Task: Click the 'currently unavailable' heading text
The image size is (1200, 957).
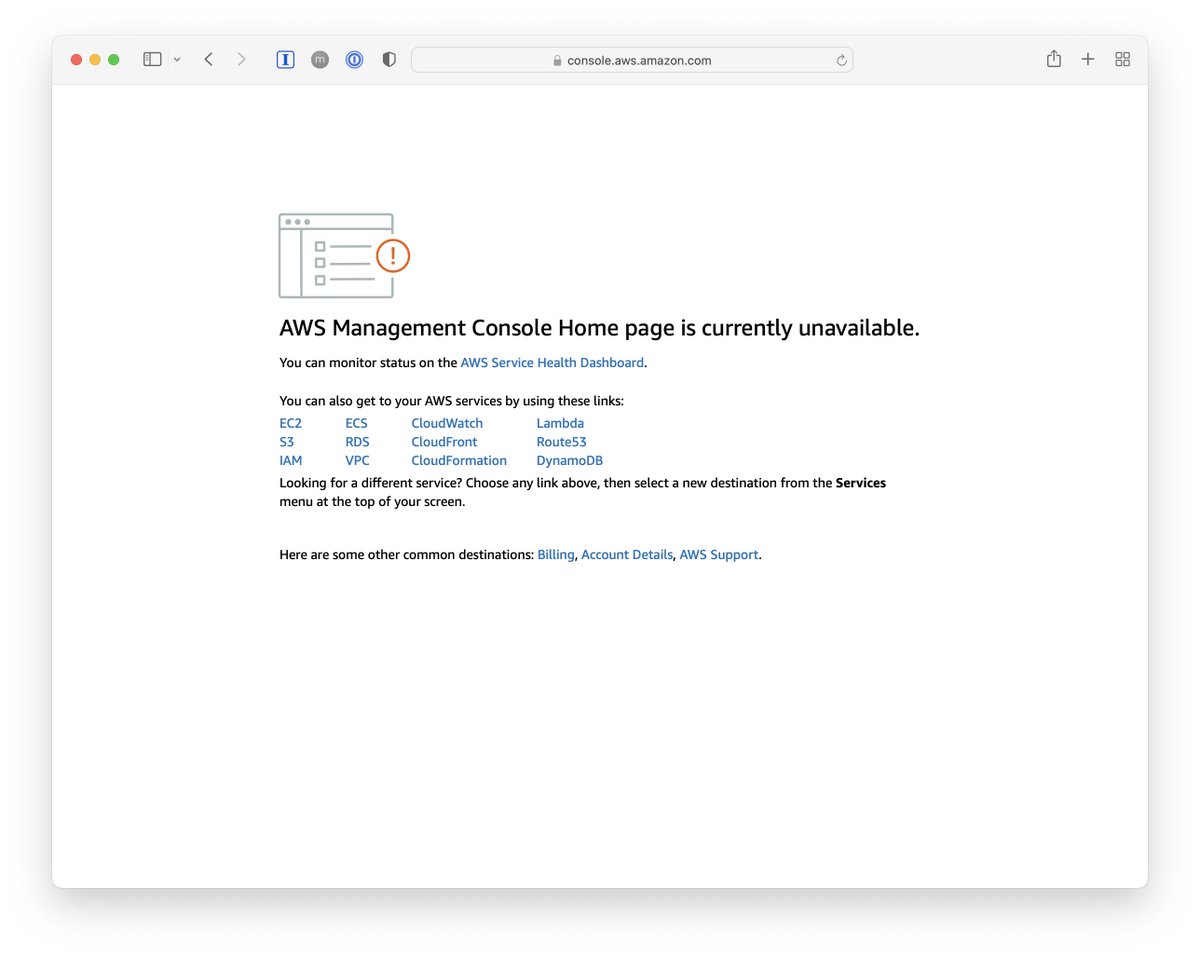Action: point(811,328)
